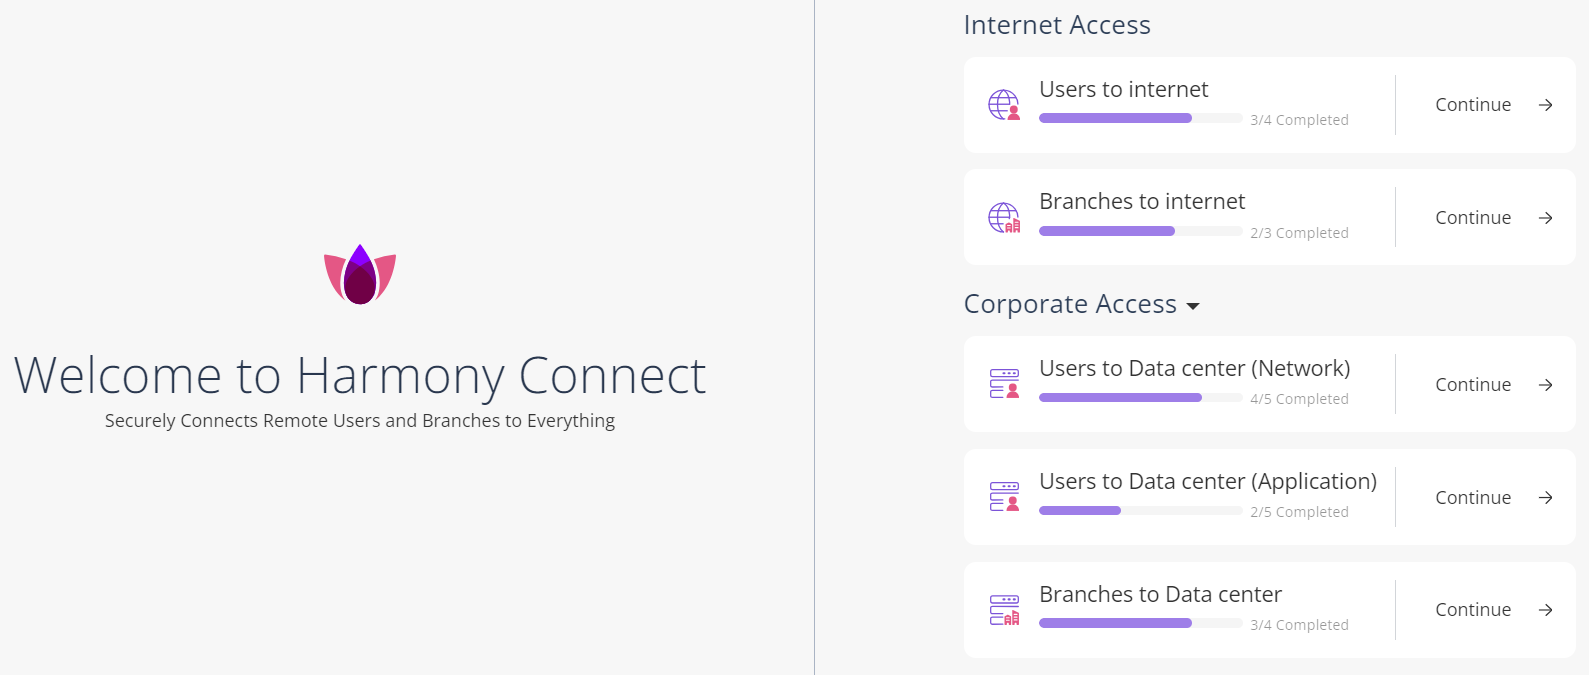Click the Users to internet progress bar
Viewport: 1589px width, 675px height.
(1140, 119)
